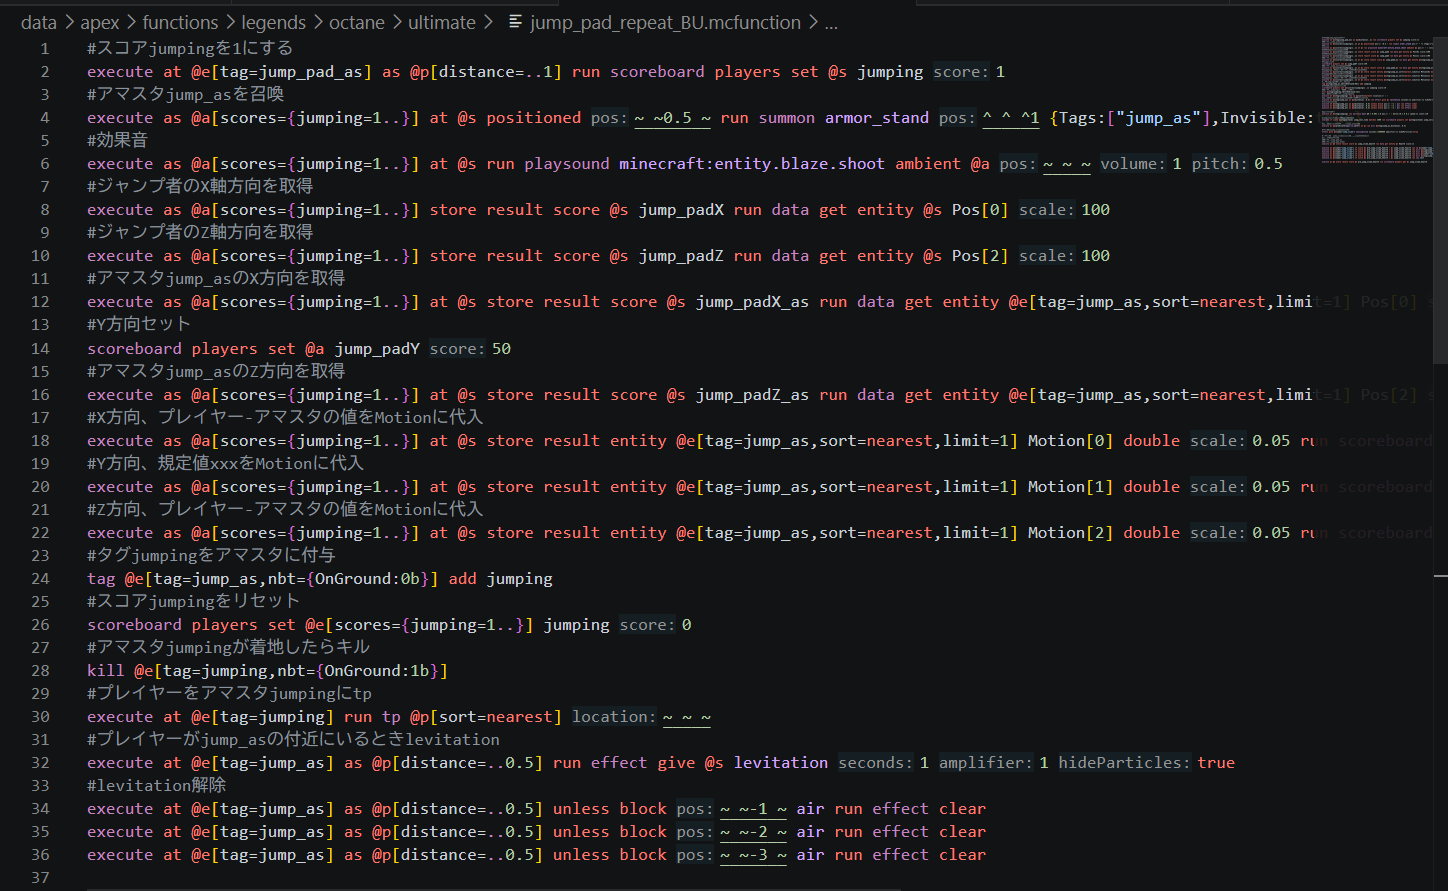
Task: Open the 'octane' breadcrumb segment
Action: pos(356,22)
